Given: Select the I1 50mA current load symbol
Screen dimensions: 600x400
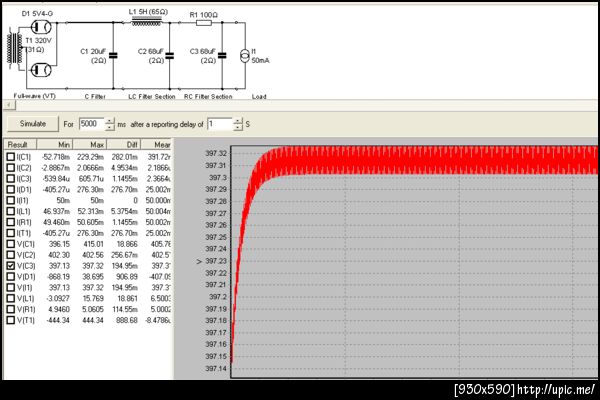Looking at the screenshot, I should (245, 56).
